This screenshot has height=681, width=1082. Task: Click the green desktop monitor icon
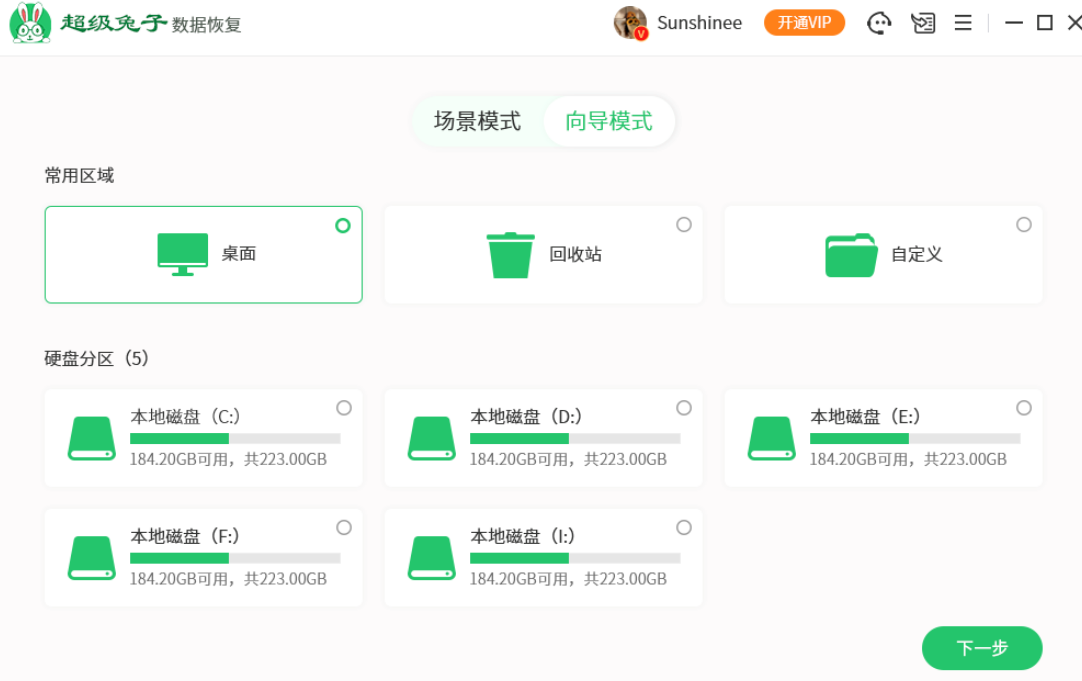(x=183, y=254)
